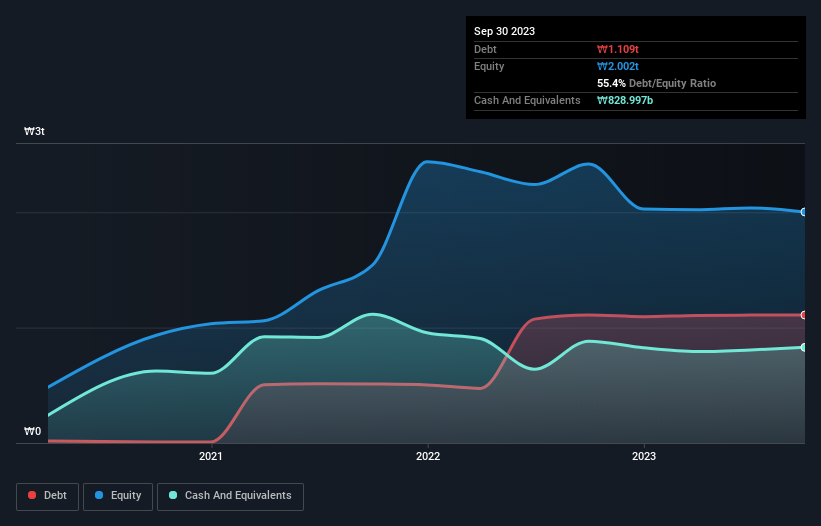The image size is (821, 526).
Task: Click the red Debt legend dot
Action: click(32, 495)
